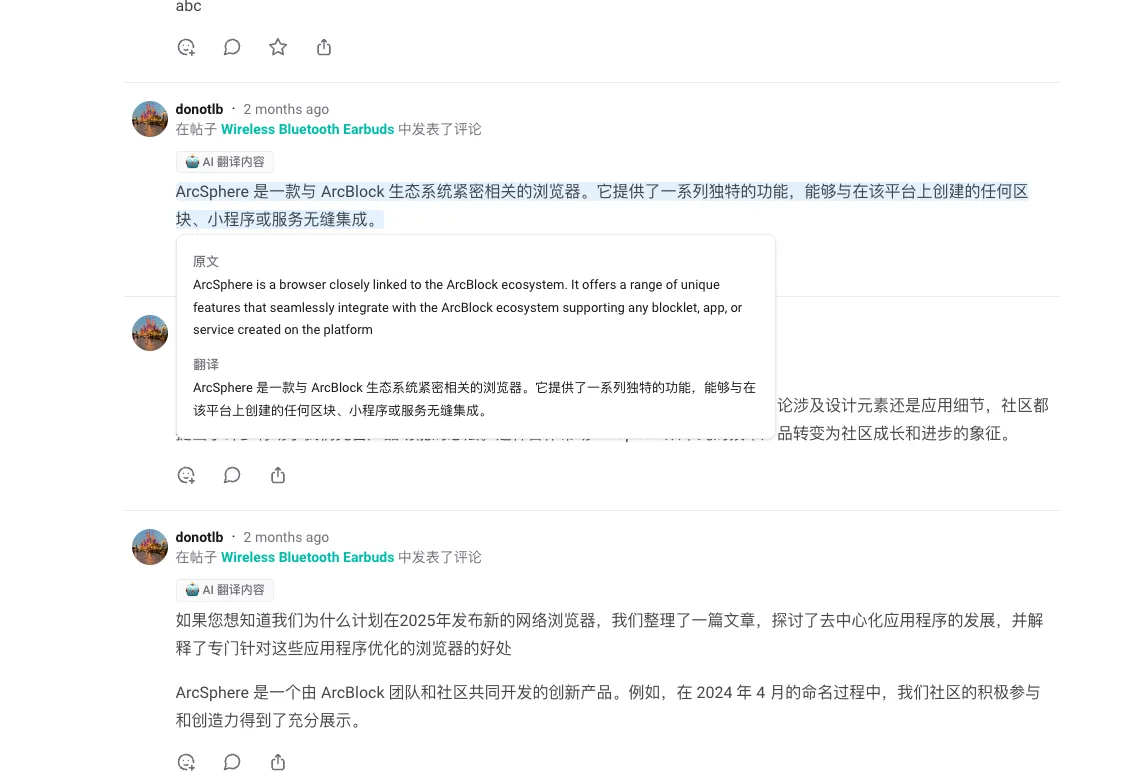The image size is (1139, 781).
Task: Reply to post ending 社区成长和进步的象征
Action: 232,475
